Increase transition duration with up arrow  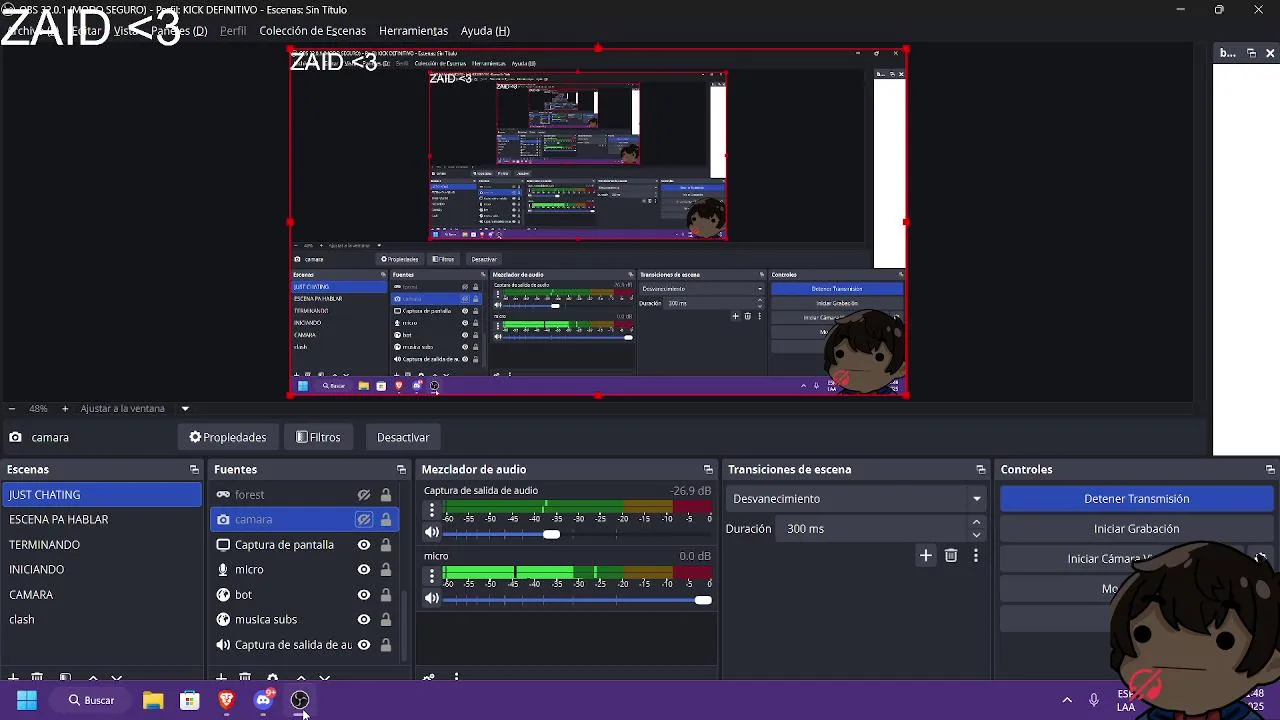coord(976,523)
